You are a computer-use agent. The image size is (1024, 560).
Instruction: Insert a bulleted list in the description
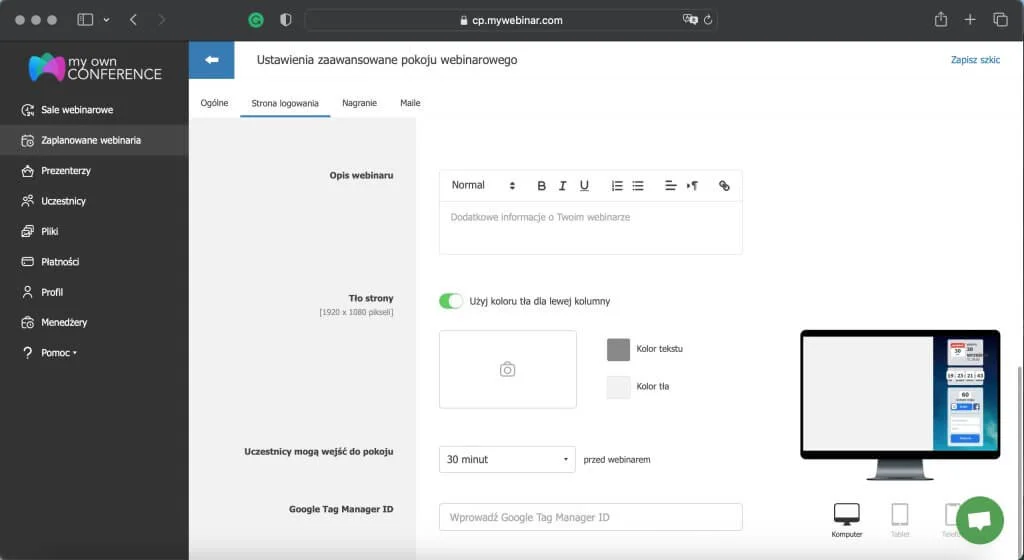click(x=638, y=186)
